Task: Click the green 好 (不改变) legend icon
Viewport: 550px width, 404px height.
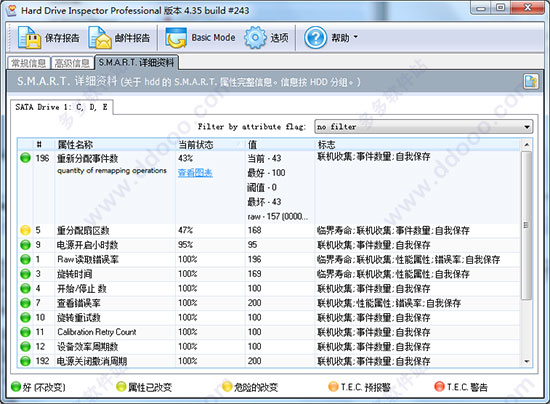Action: coord(16,386)
